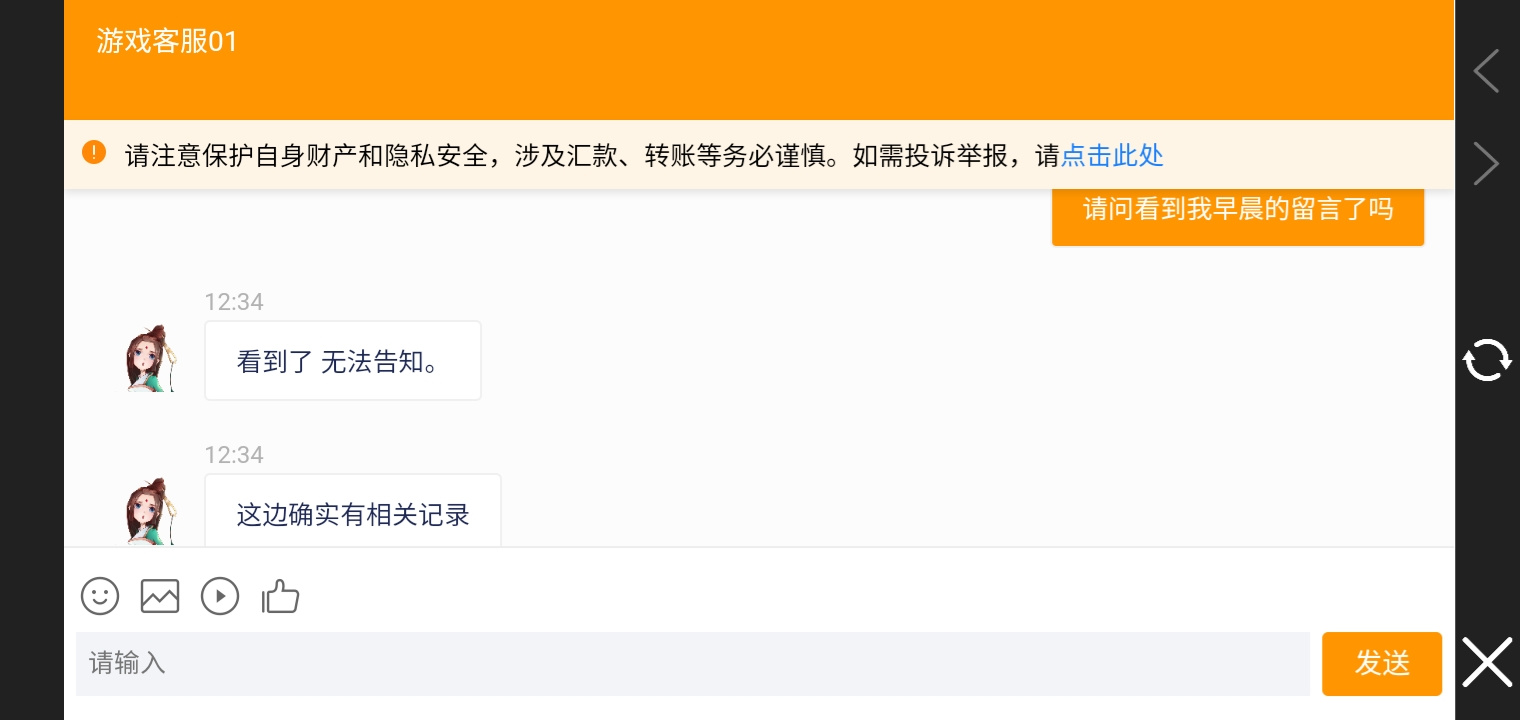The width and height of the screenshot is (1520, 720).
Task: Attach a picture using the image icon
Action: click(160, 596)
